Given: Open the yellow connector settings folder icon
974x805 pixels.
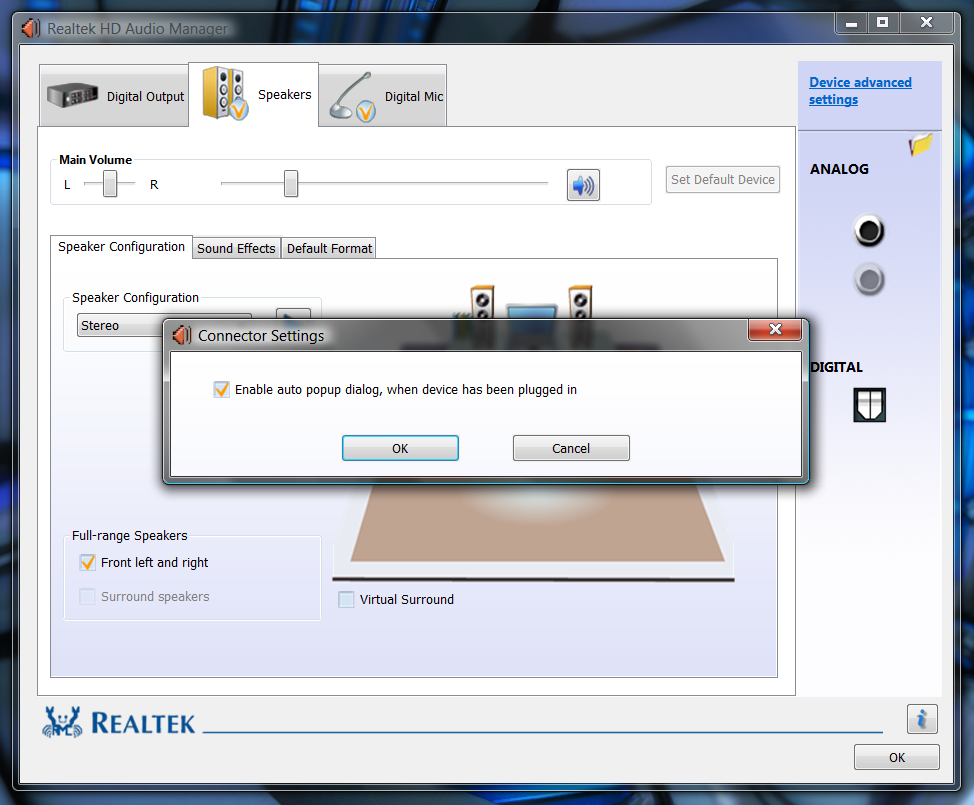Looking at the screenshot, I should [x=920, y=144].
